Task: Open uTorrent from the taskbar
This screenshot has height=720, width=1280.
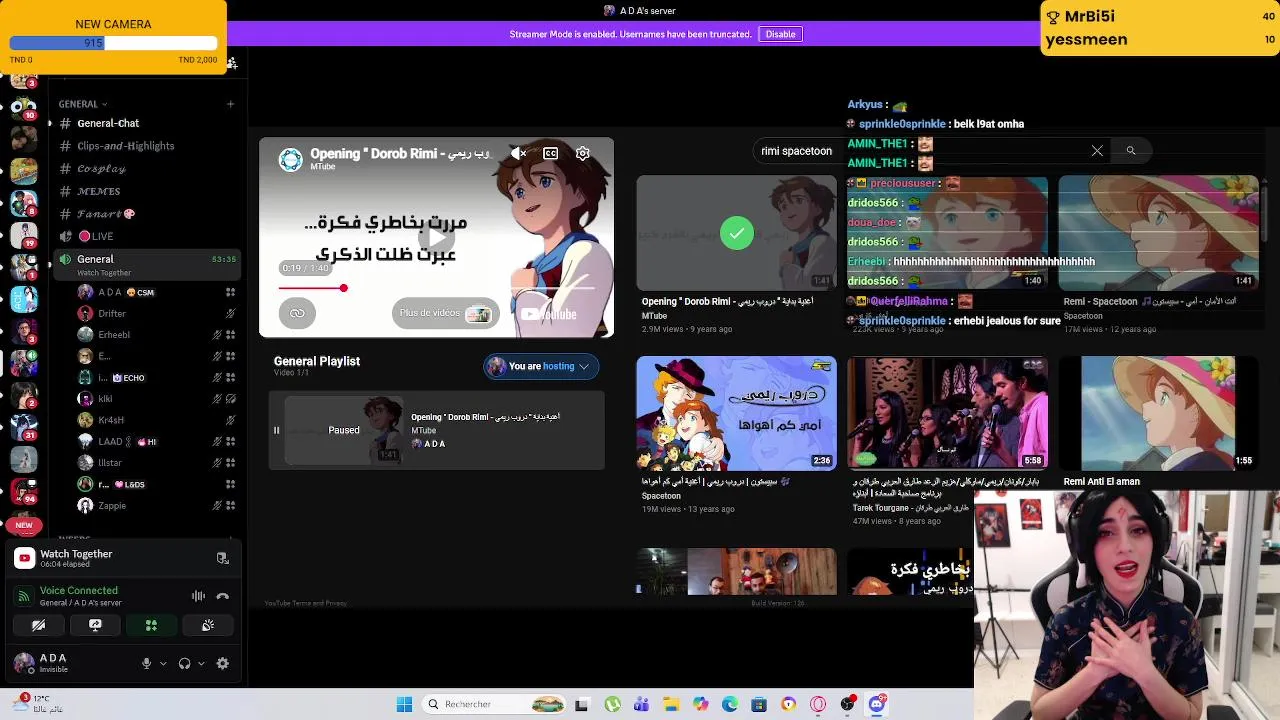Action: tap(612, 704)
